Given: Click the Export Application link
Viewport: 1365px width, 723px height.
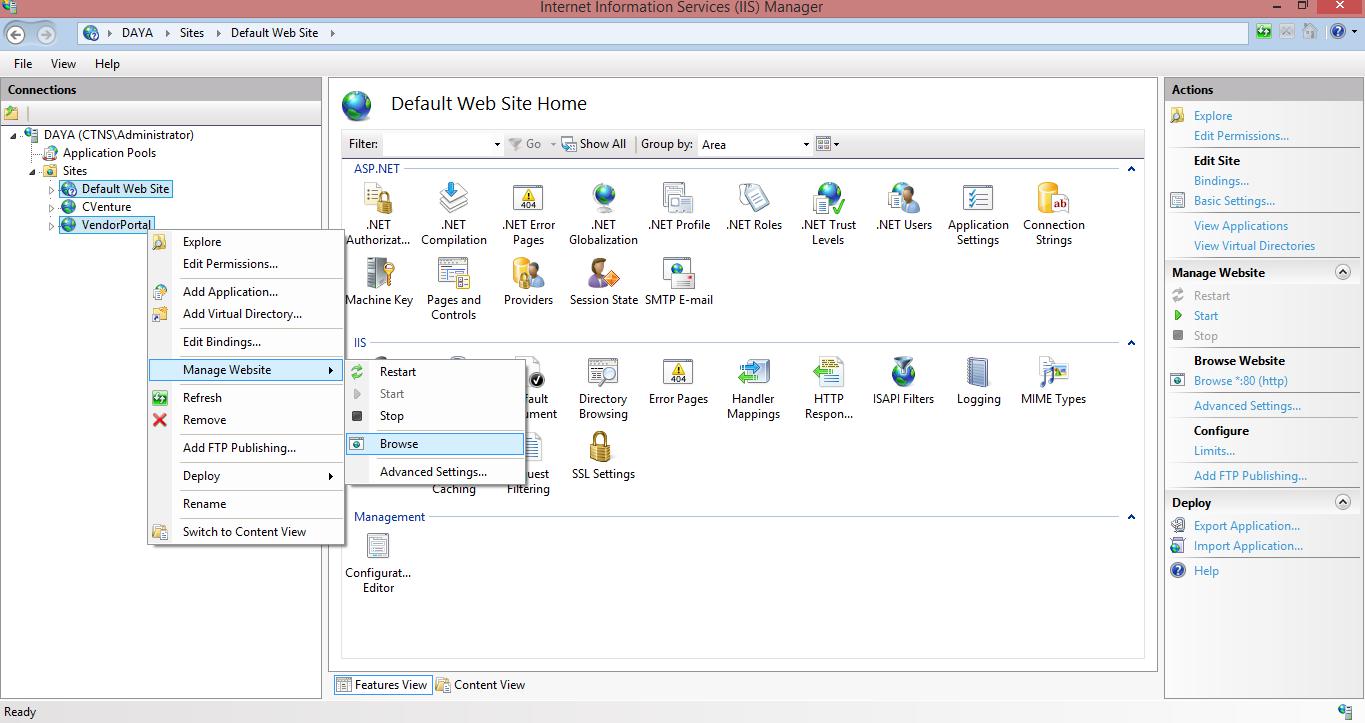Looking at the screenshot, I should (1247, 526).
